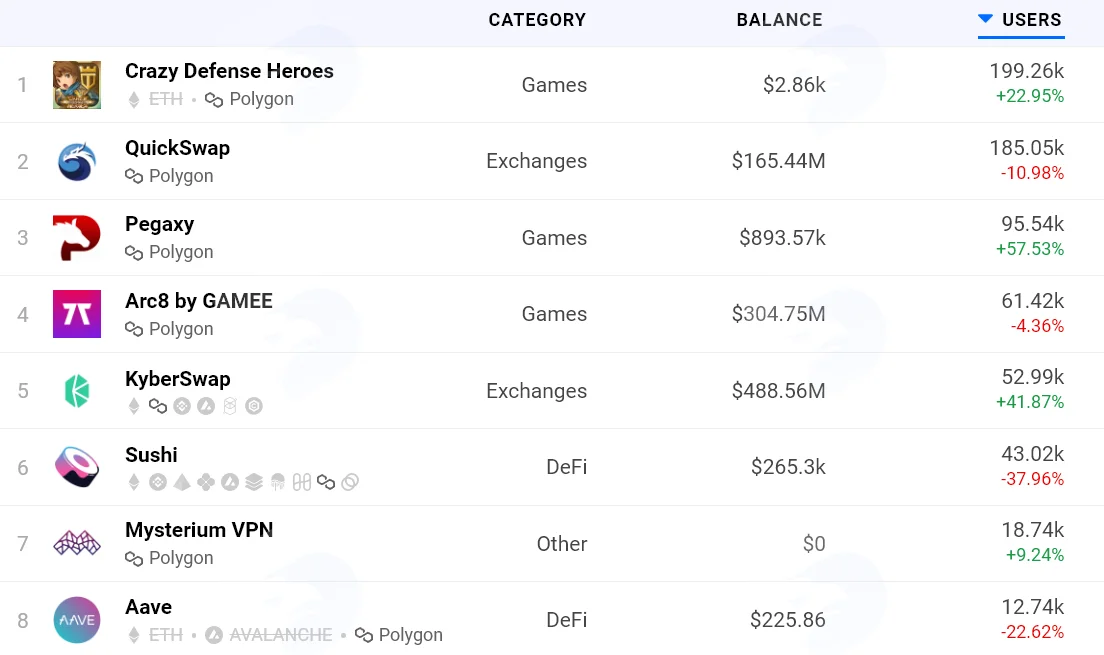
Task: Sort table by USERS column header
Action: click(1031, 20)
